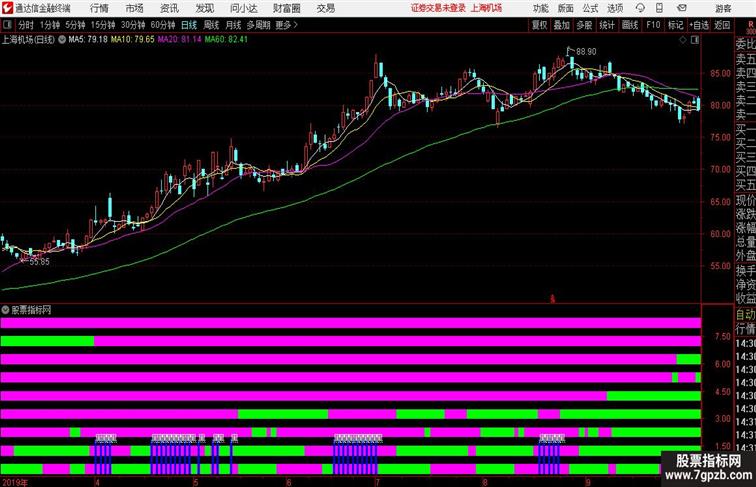Add to watchlist with +自选

(699, 25)
